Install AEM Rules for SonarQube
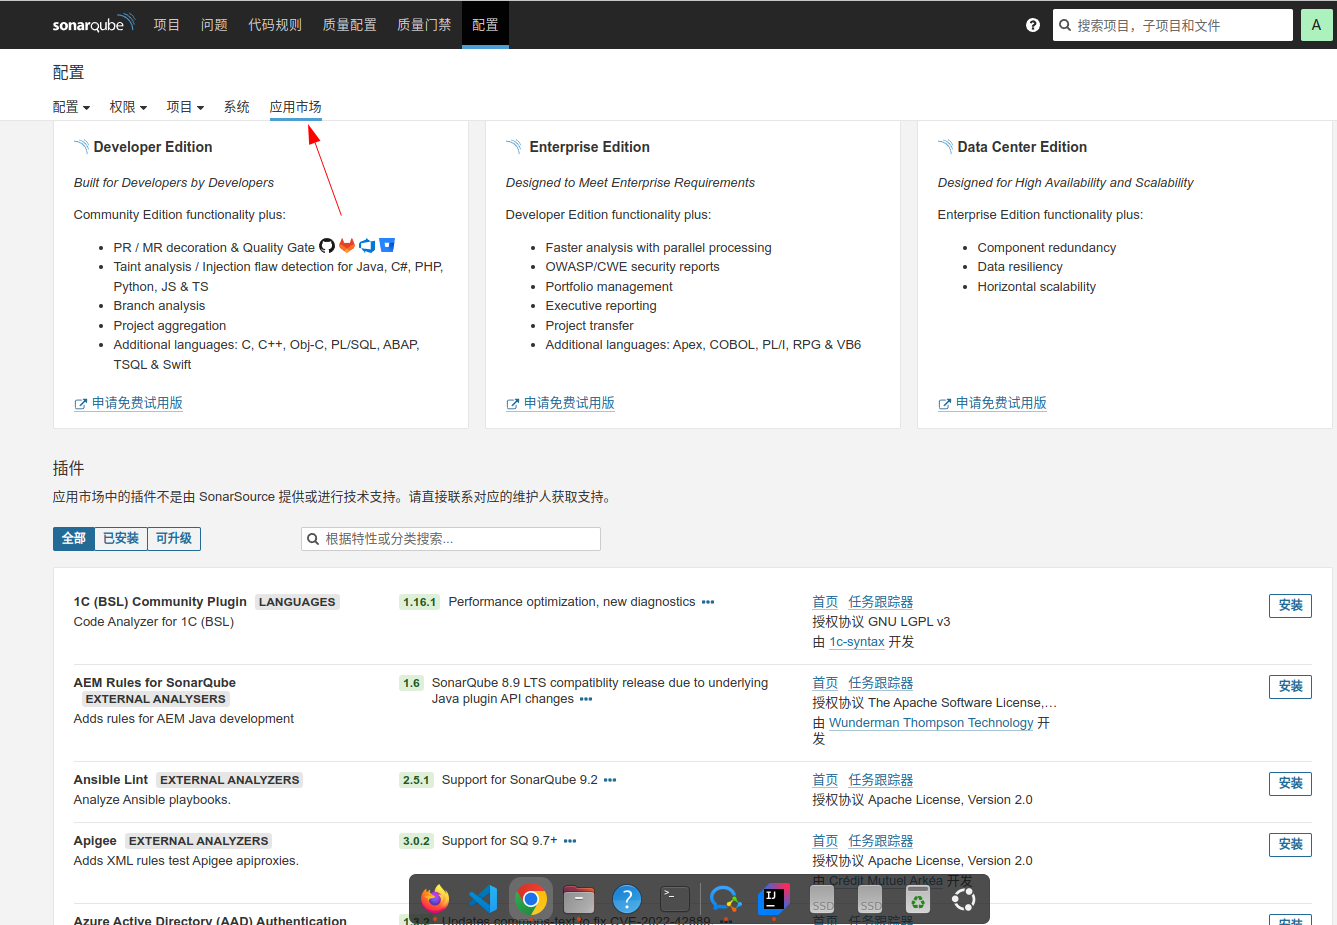This screenshot has width=1337, height=925. coord(1290,687)
